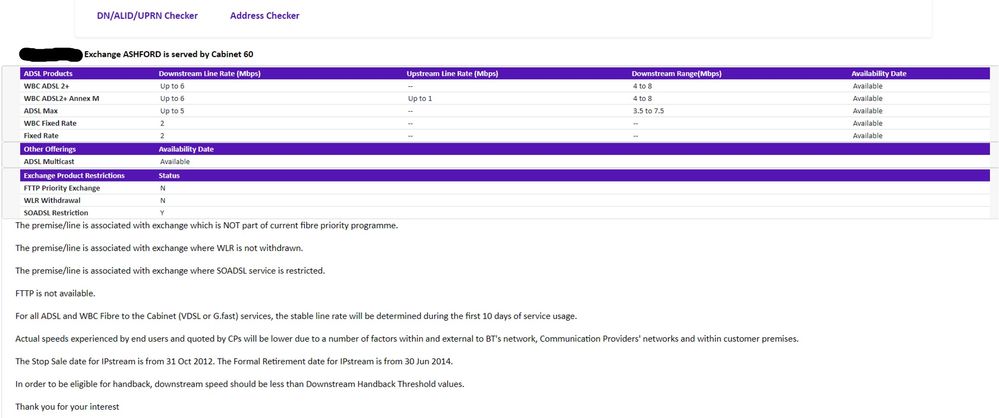Click the Other Offerings section header
Screen dimensions: 999x418
(50, 149)
